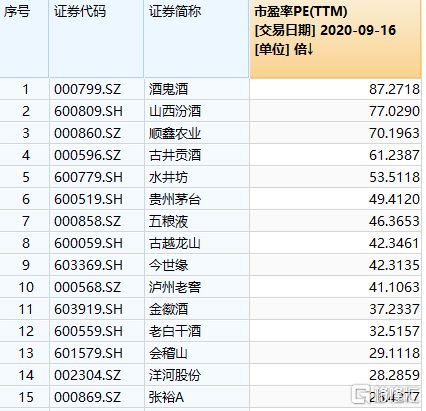The width and height of the screenshot is (426, 411).
Task: Select stock name 五粮液
Action: (x=168, y=221)
